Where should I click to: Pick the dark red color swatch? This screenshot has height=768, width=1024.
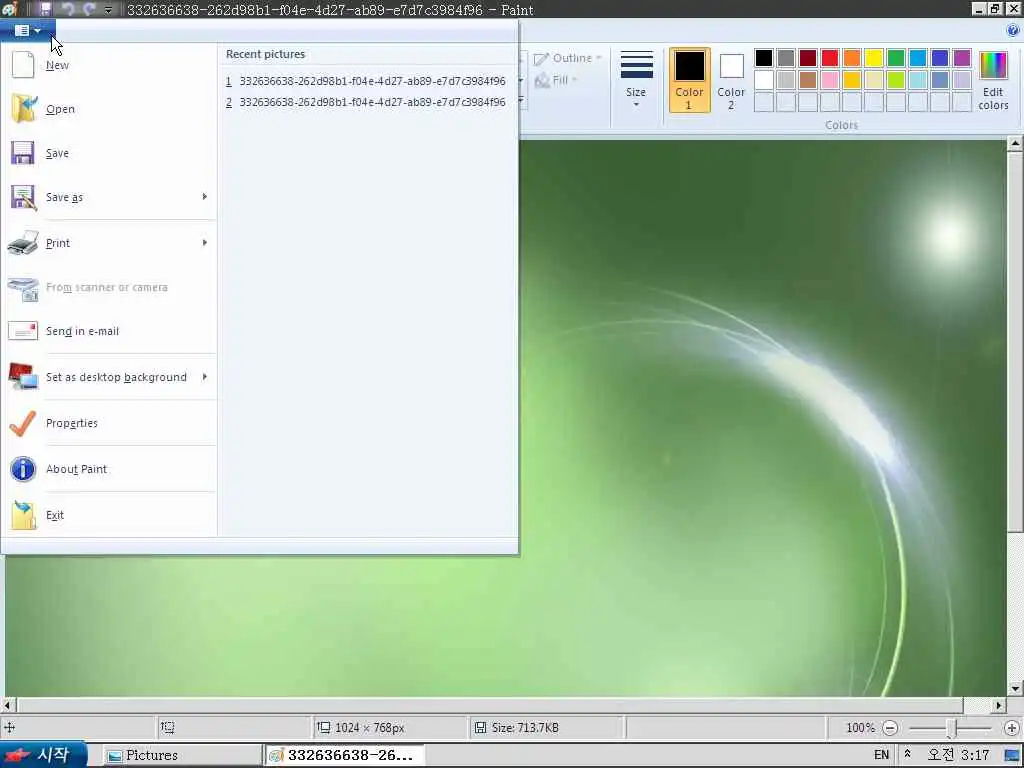tap(808, 58)
